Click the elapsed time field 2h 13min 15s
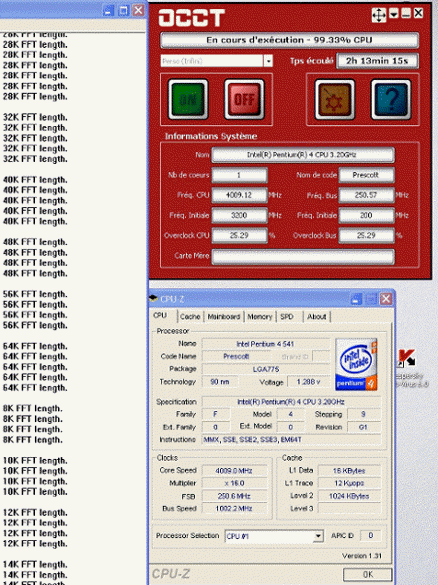Image resolution: width=438 pixels, height=585 pixels. point(377,61)
